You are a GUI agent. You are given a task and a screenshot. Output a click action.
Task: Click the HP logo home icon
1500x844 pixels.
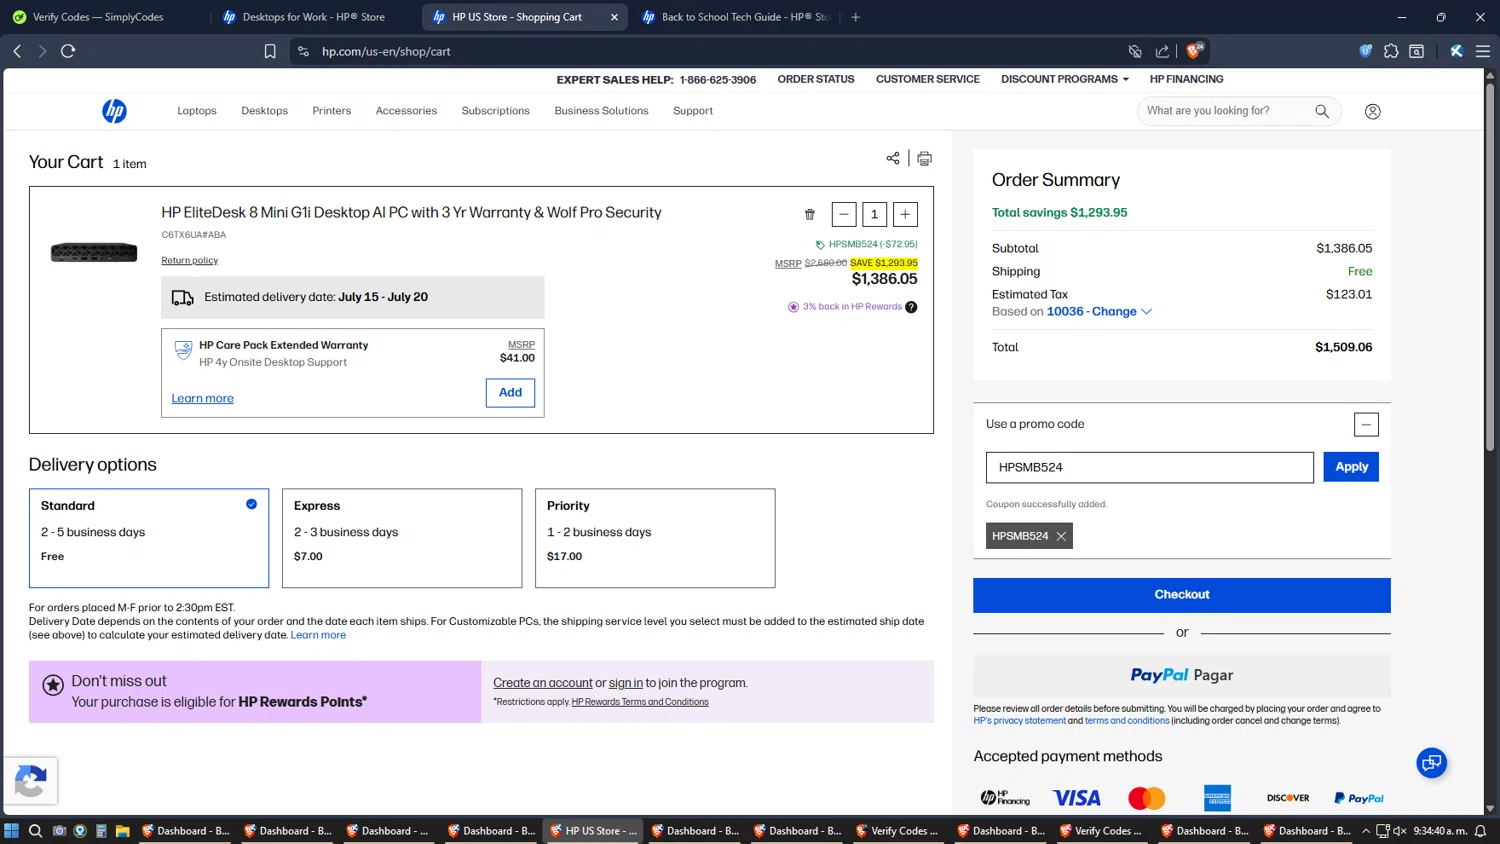[x=114, y=111]
